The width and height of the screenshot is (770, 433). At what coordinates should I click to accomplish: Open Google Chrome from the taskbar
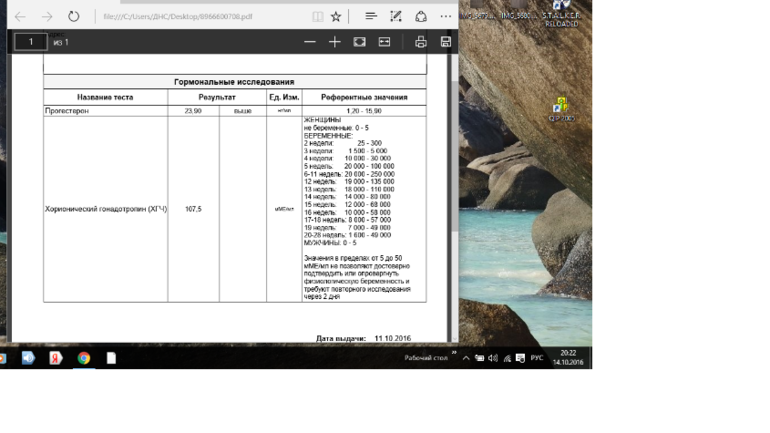[x=84, y=358]
